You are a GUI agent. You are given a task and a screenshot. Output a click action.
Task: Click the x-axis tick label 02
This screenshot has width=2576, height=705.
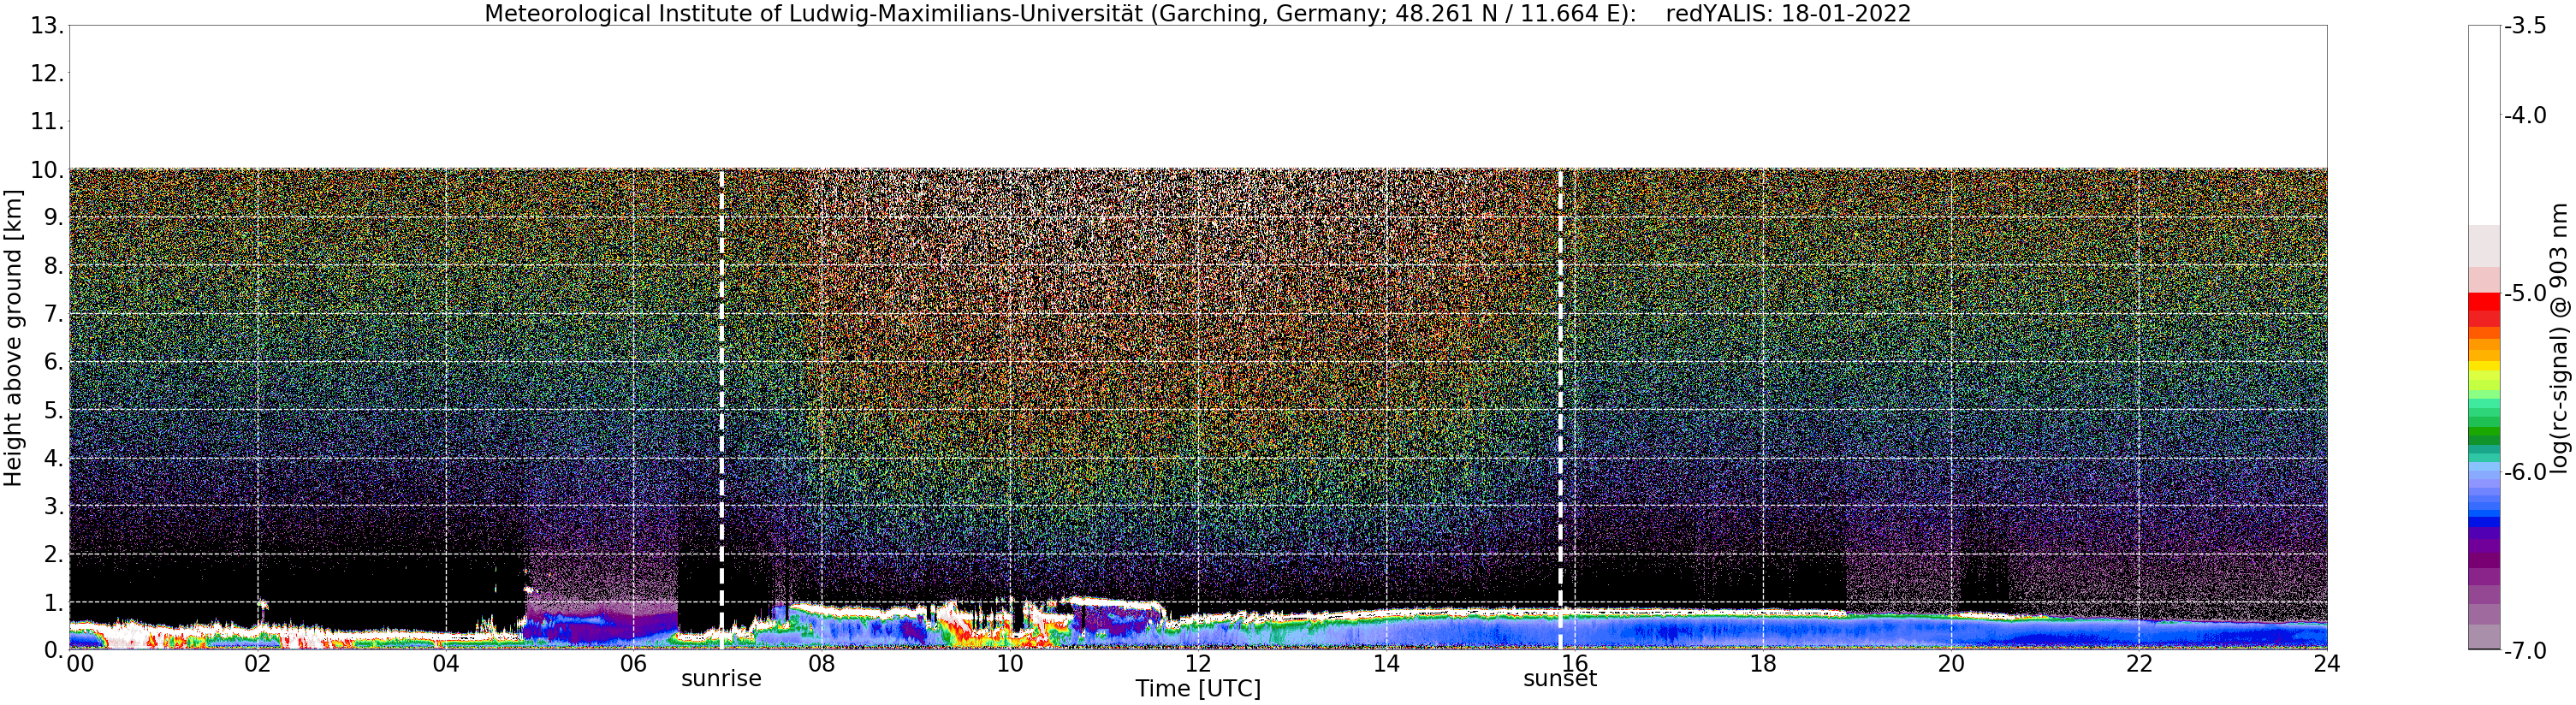258,664
